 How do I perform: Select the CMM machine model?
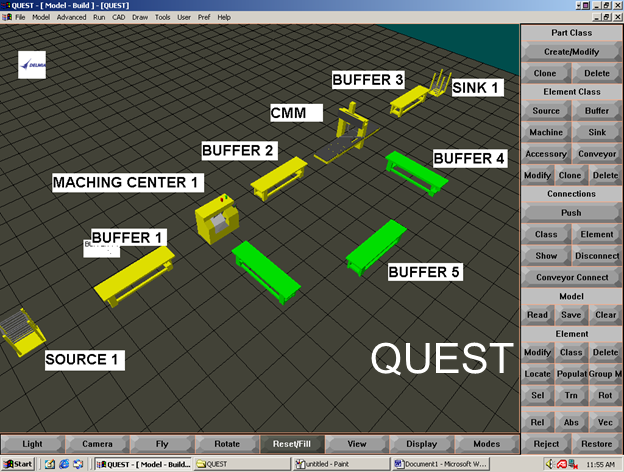348,133
